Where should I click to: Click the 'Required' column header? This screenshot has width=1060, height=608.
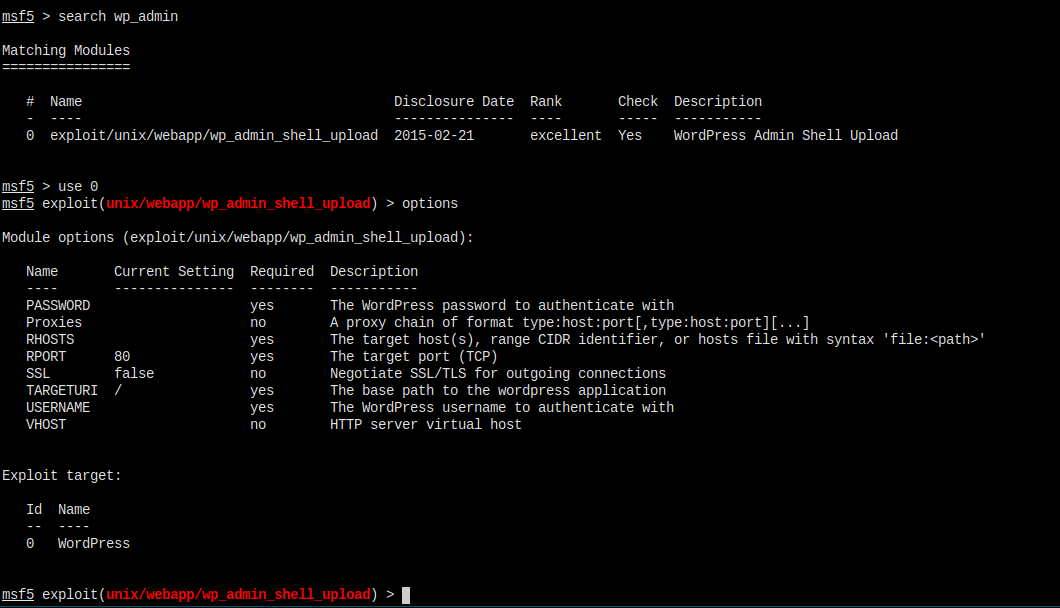point(282,271)
